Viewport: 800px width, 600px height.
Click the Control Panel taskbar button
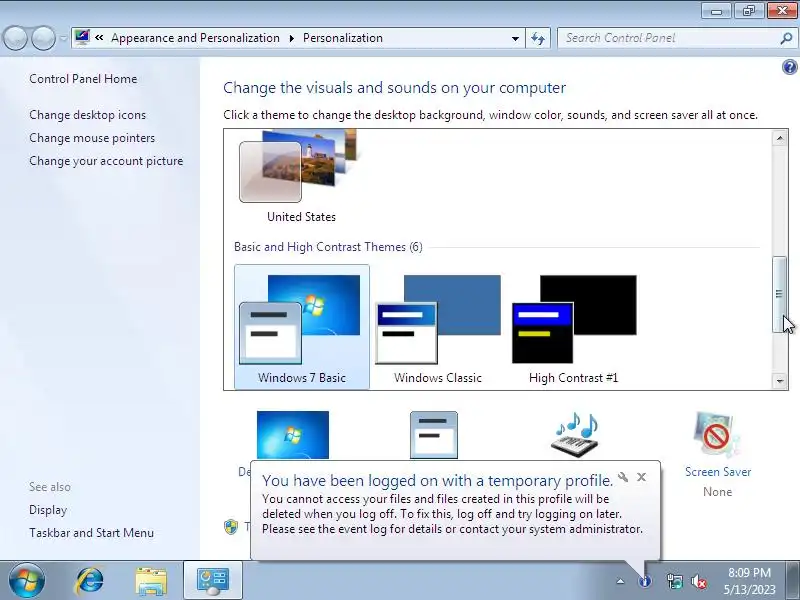pos(213,581)
